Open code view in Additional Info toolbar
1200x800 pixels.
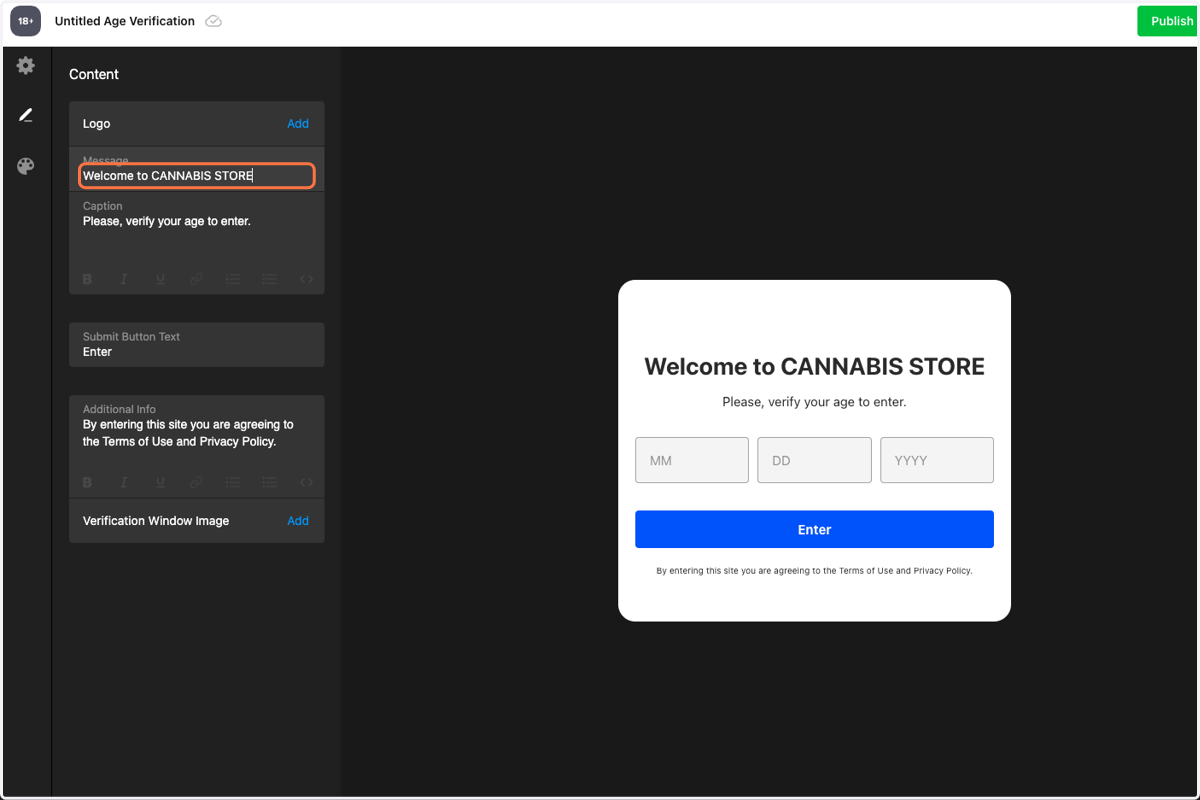pyautogui.click(x=306, y=482)
